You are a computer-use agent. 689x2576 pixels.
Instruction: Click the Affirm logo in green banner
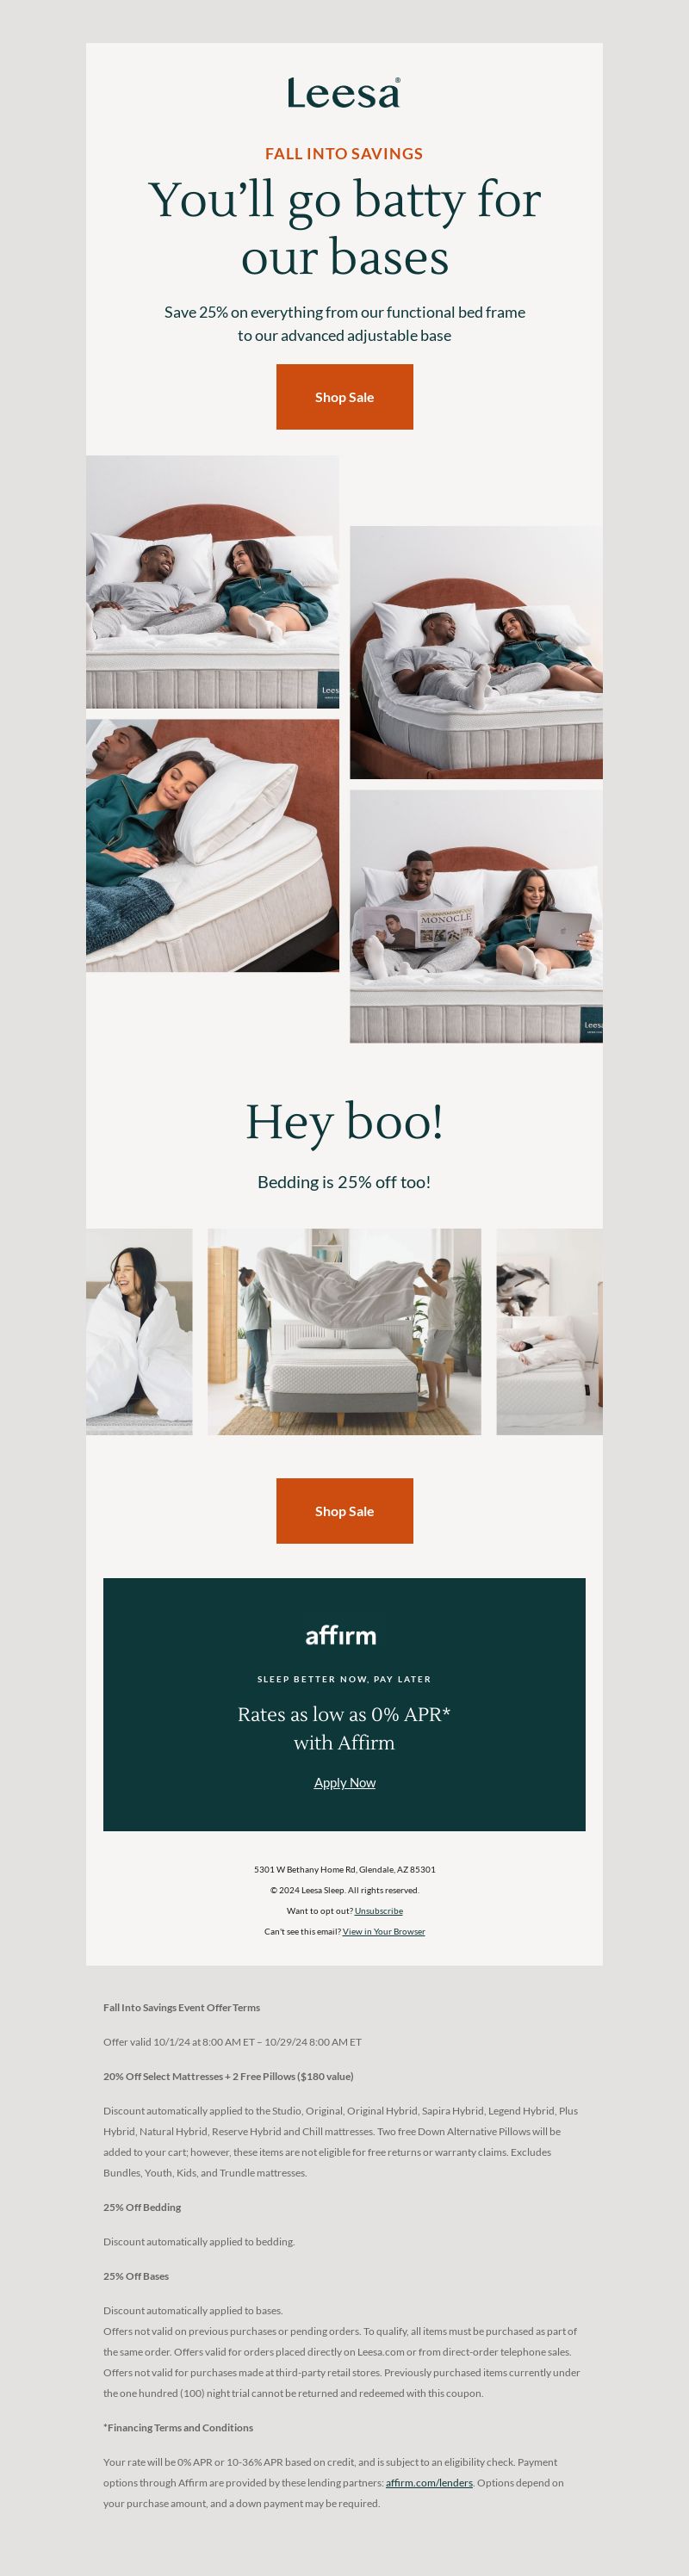[341, 1635]
